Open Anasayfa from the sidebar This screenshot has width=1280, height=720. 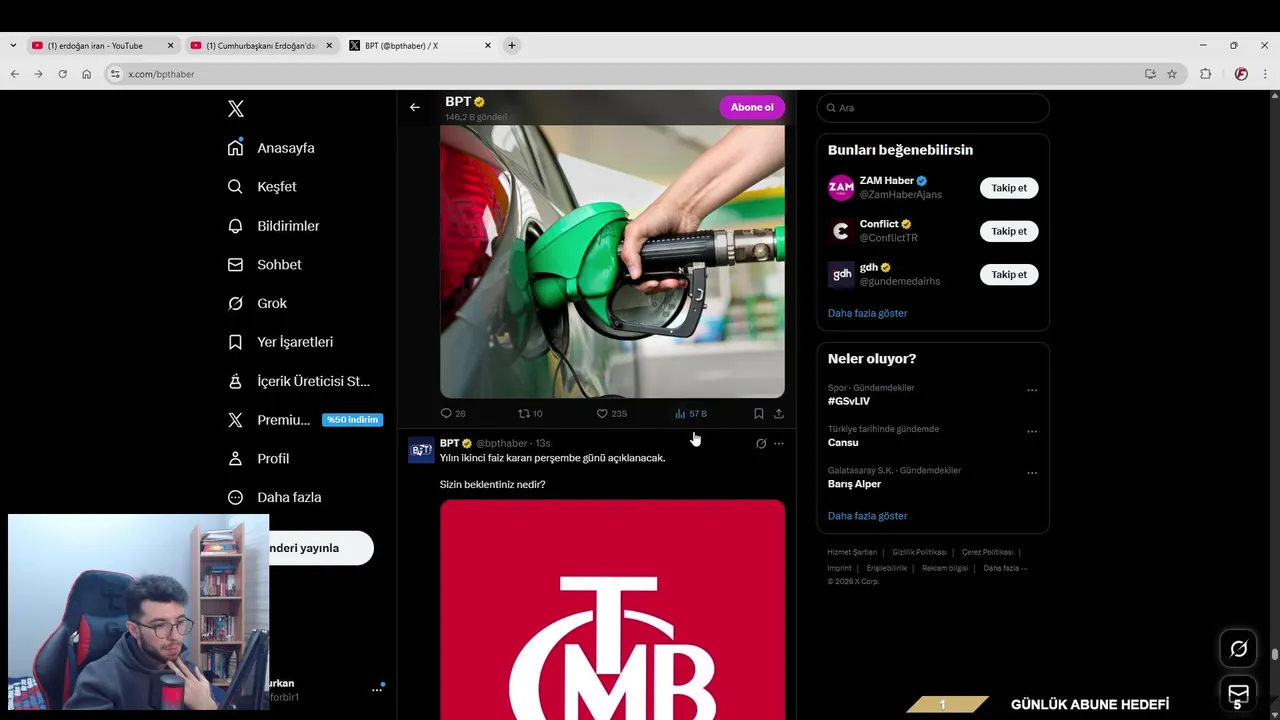click(271, 148)
